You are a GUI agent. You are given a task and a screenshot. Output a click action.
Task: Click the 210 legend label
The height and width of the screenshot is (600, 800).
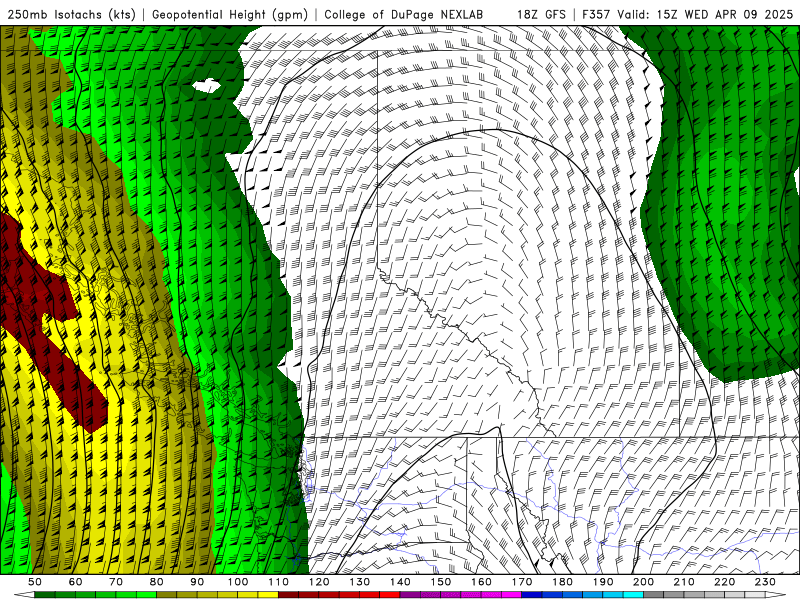684,582
